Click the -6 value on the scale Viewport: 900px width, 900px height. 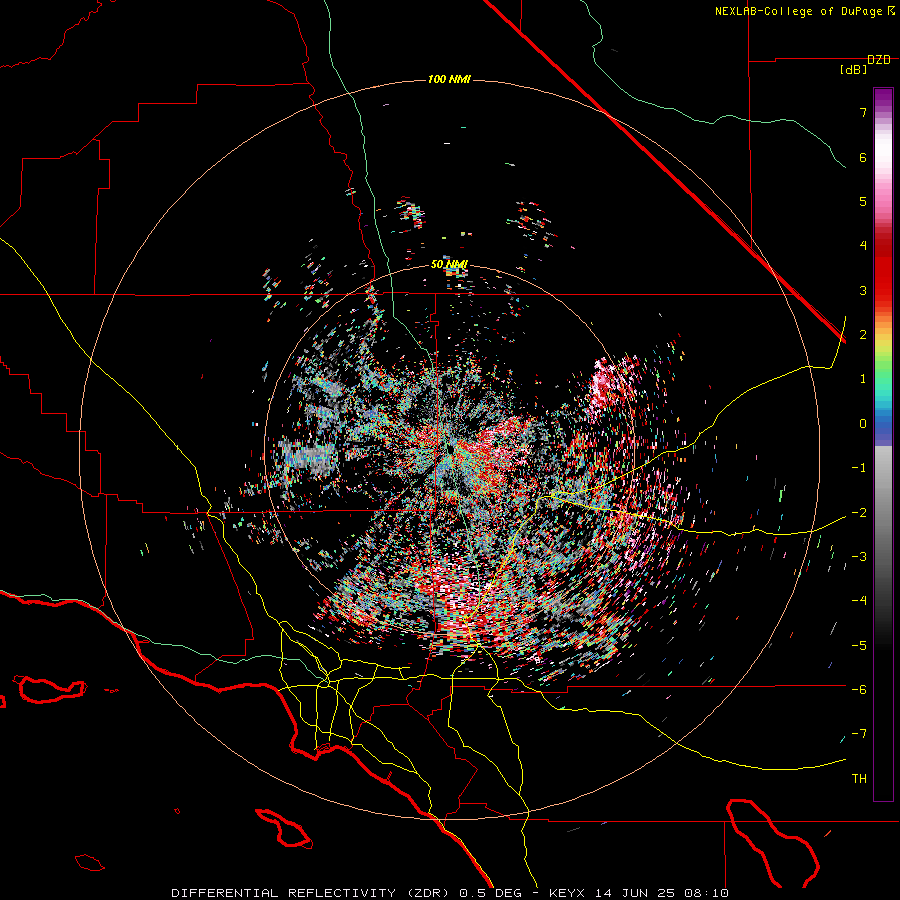pyautogui.click(x=859, y=690)
